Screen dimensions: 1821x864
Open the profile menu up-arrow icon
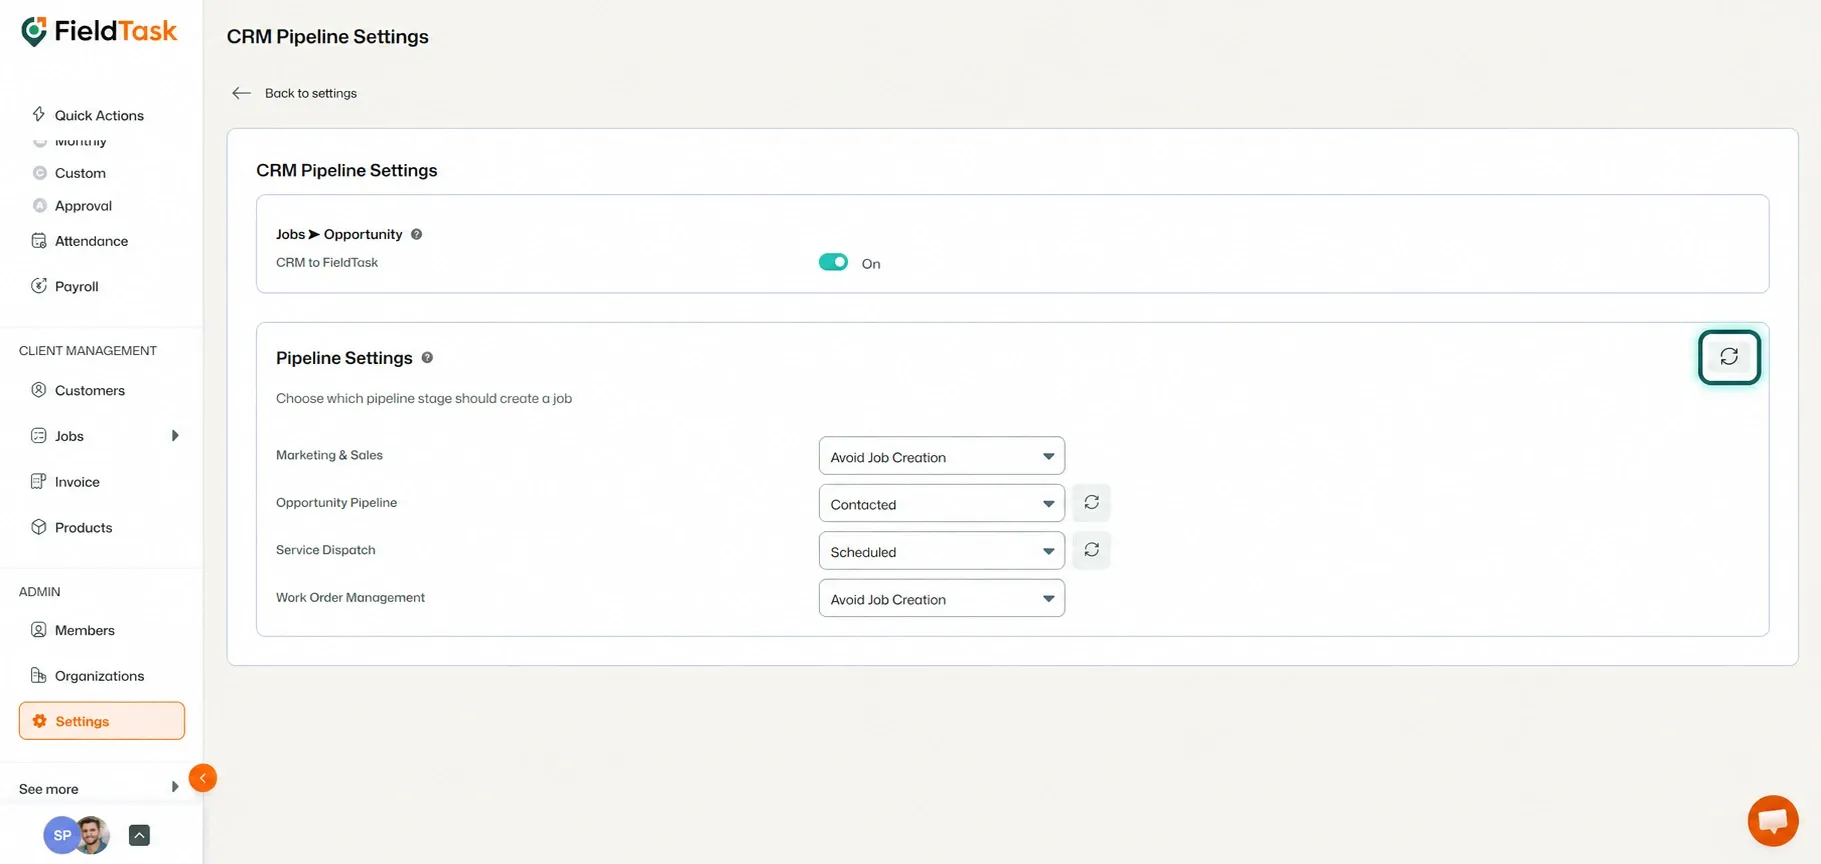click(139, 835)
